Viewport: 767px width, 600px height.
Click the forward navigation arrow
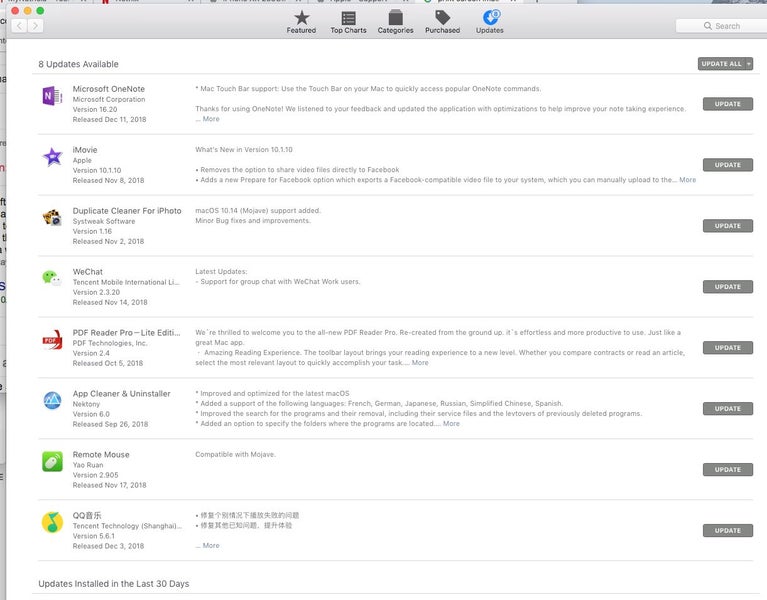coord(35,26)
